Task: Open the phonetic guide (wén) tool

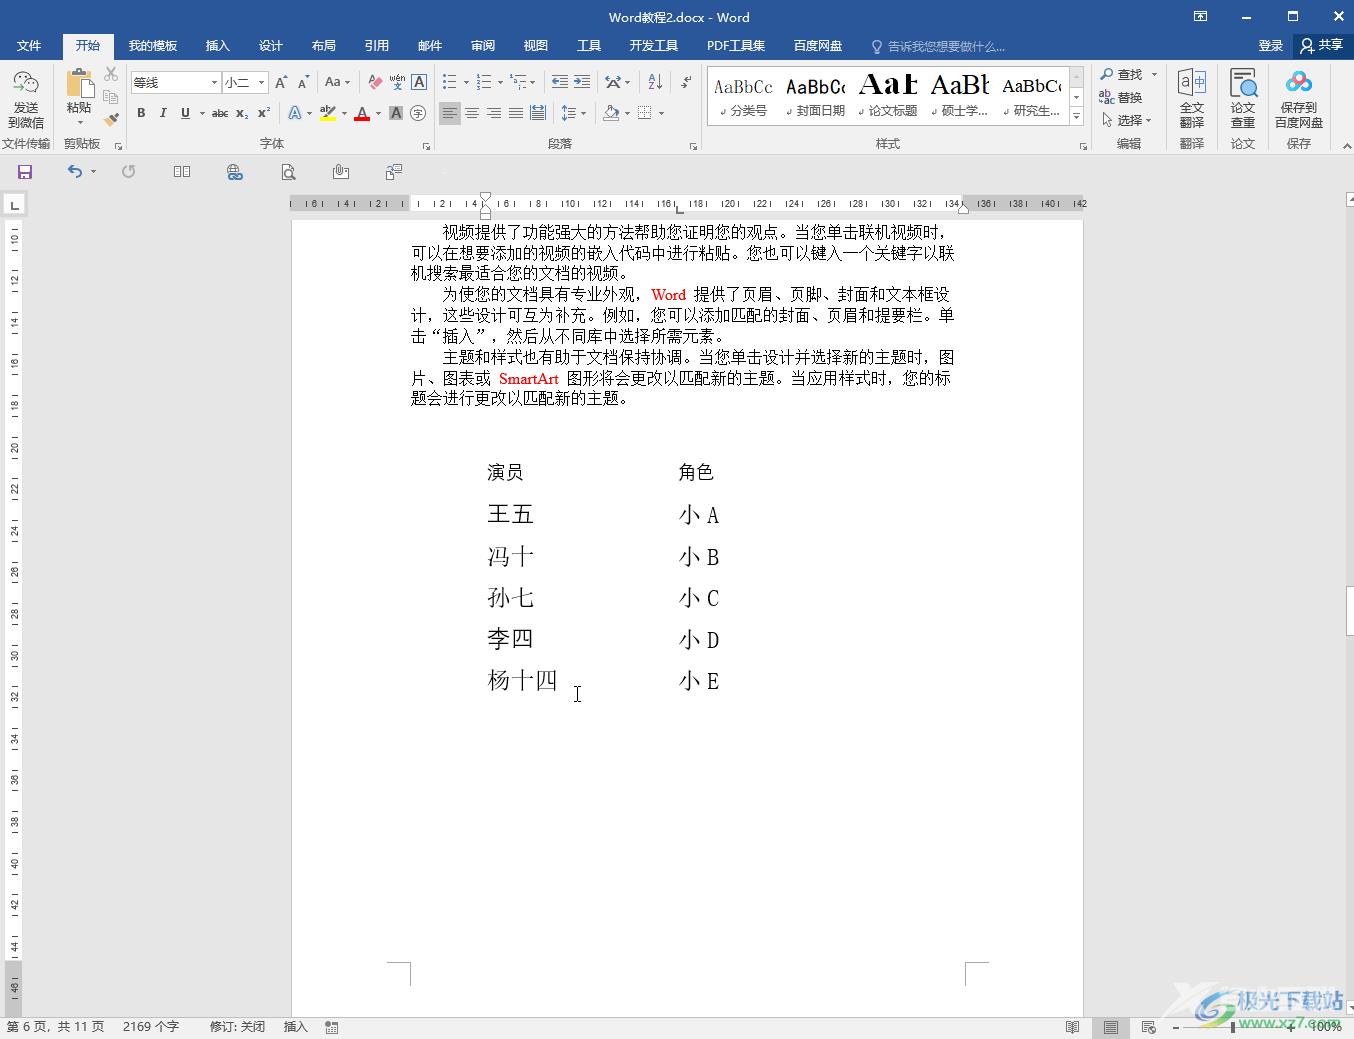Action: click(397, 82)
